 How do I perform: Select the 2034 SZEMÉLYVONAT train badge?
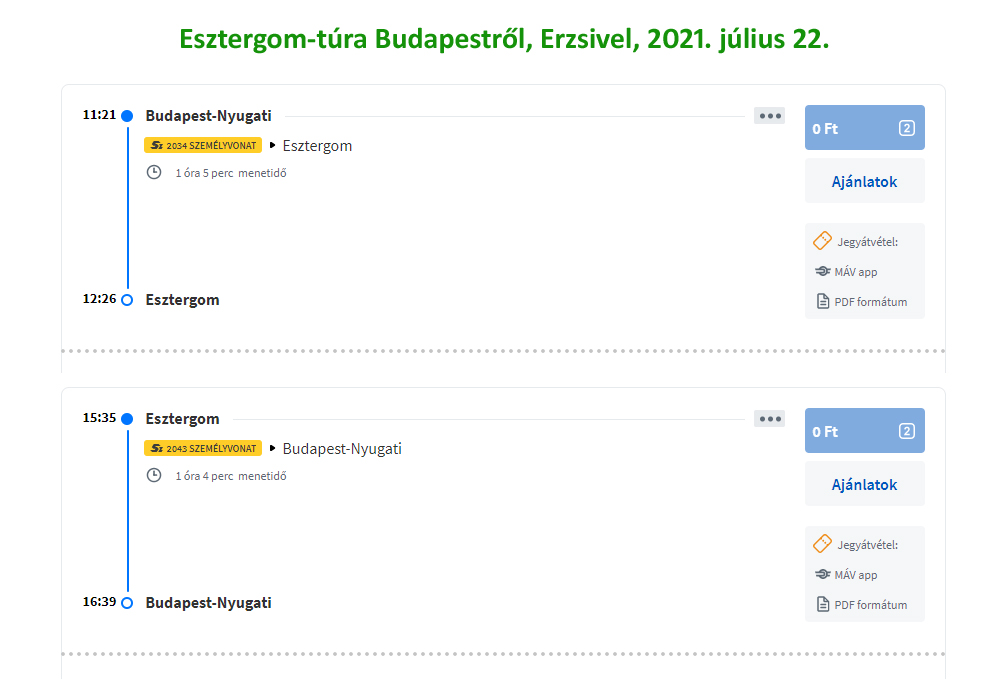pyautogui.click(x=203, y=146)
